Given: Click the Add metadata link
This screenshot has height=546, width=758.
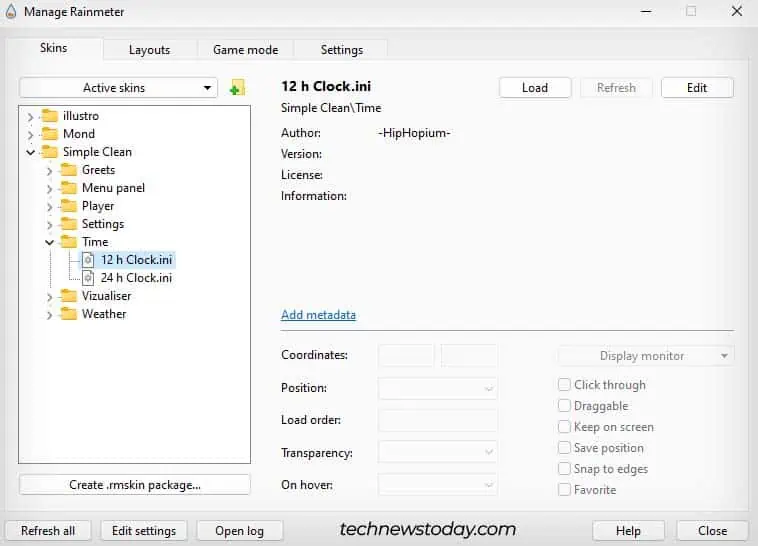Looking at the screenshot, I should point(318,315).
